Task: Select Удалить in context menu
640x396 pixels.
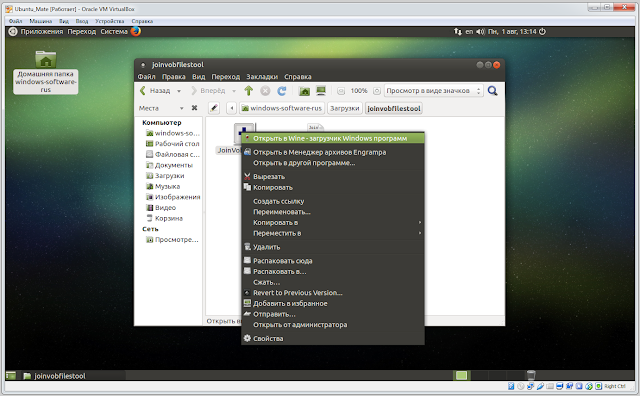Action: point(333,247)
